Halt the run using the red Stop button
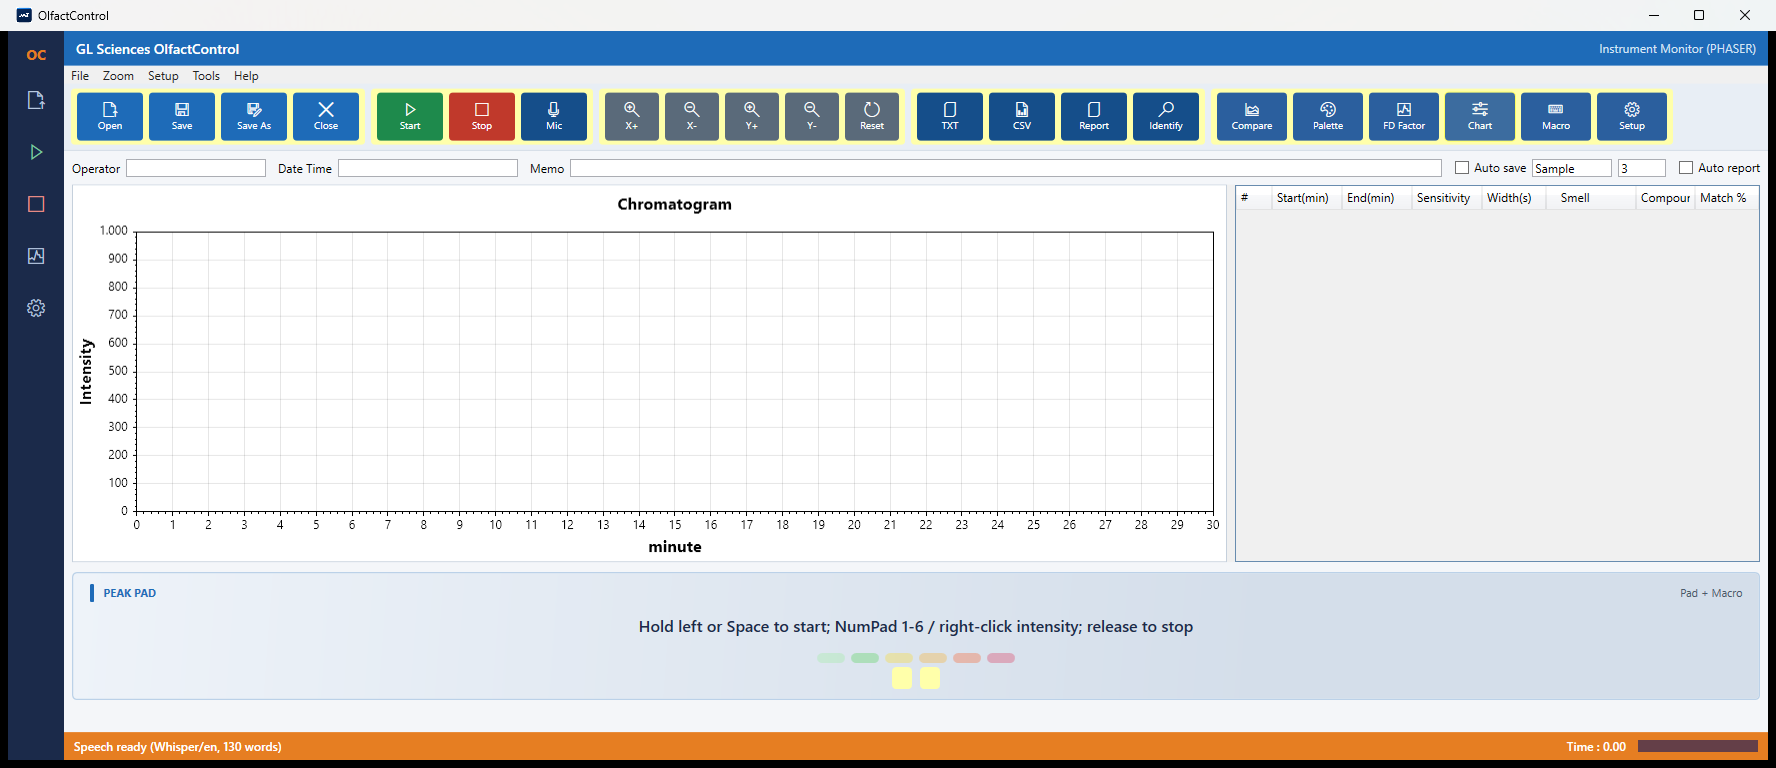Viewport: 1776px width, 768px height. (482, 116)
